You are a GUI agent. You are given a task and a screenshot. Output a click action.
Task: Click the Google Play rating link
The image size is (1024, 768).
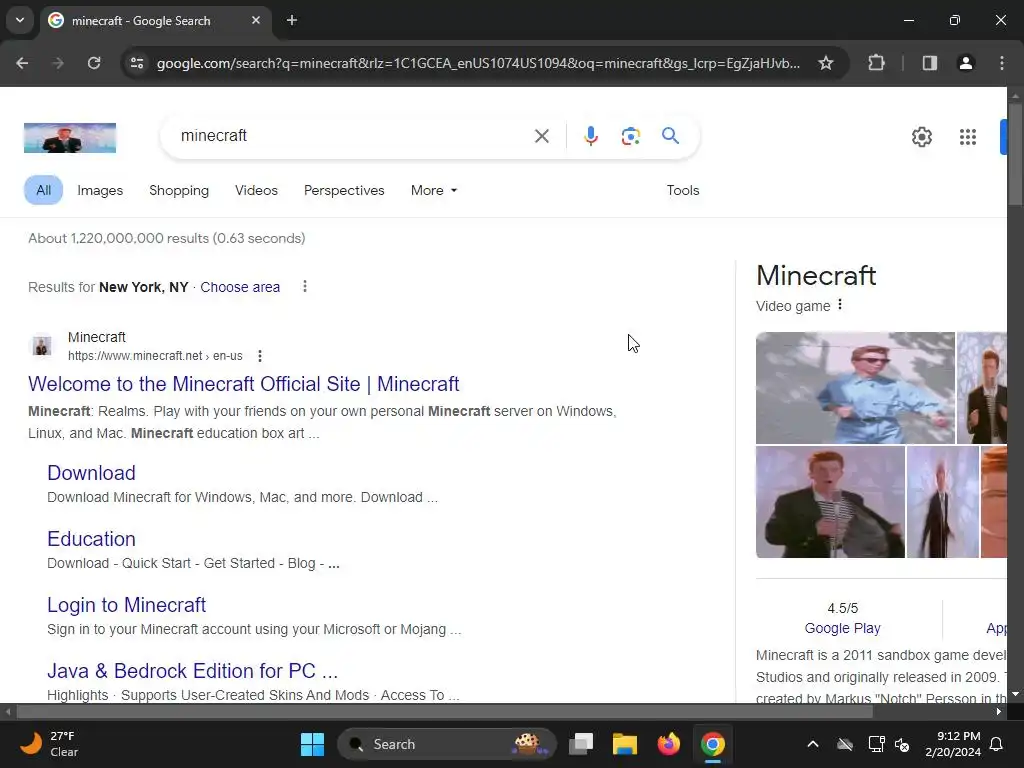coord(842,628)
